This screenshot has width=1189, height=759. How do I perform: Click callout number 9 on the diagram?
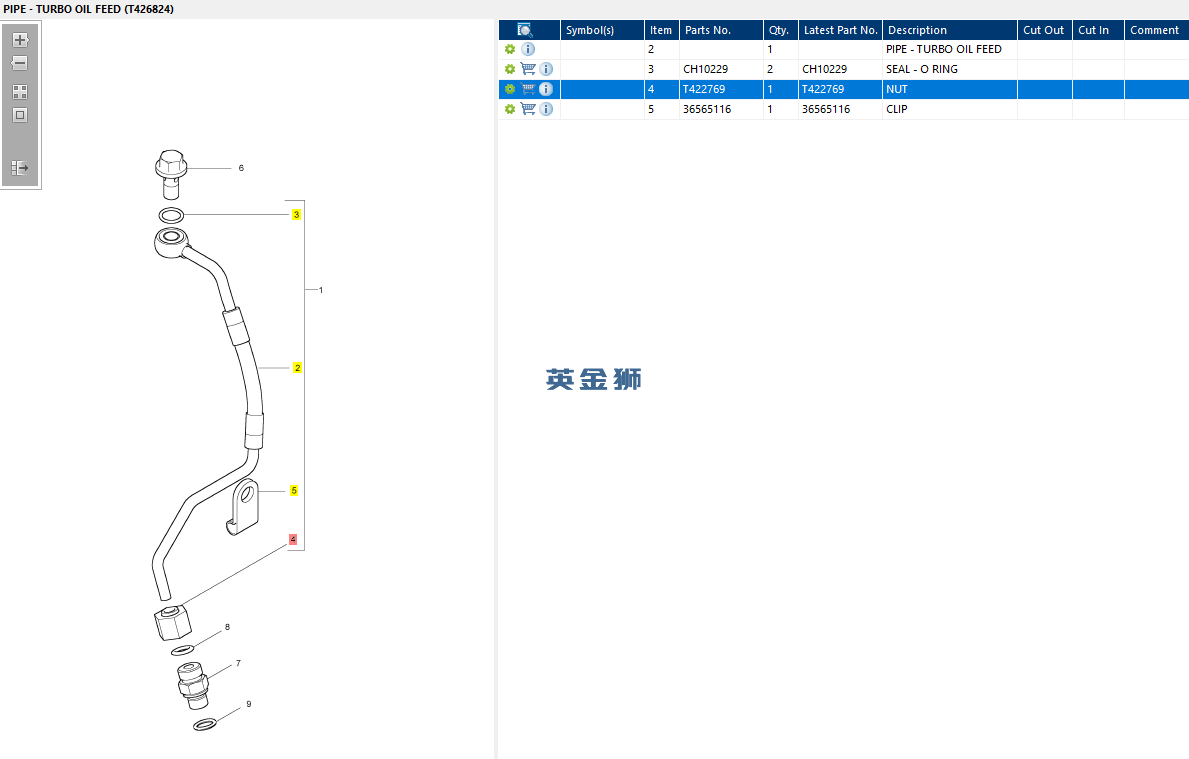pyautogui.click(x=249, y=704)
